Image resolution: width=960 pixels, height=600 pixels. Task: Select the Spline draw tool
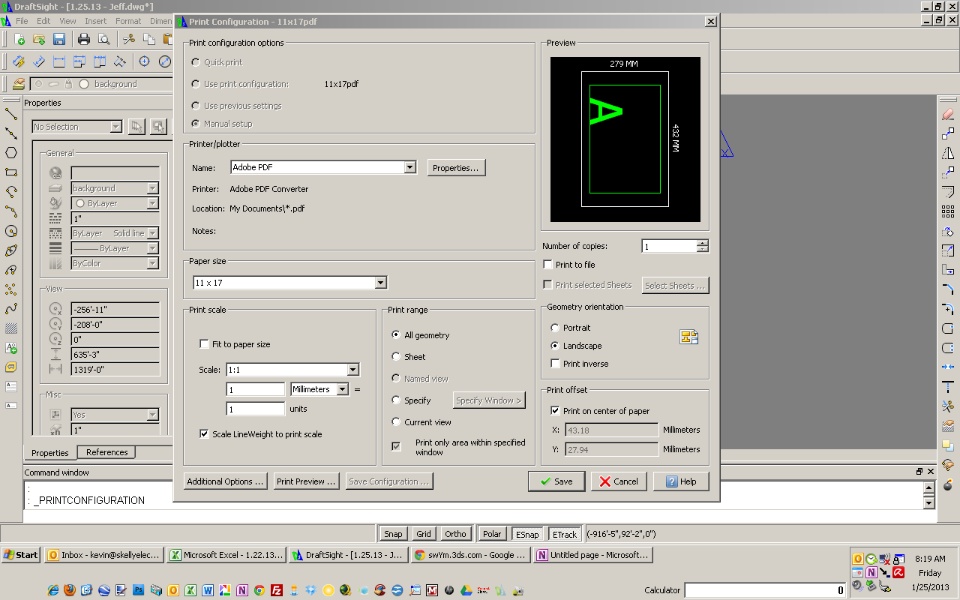click(11, 309)
